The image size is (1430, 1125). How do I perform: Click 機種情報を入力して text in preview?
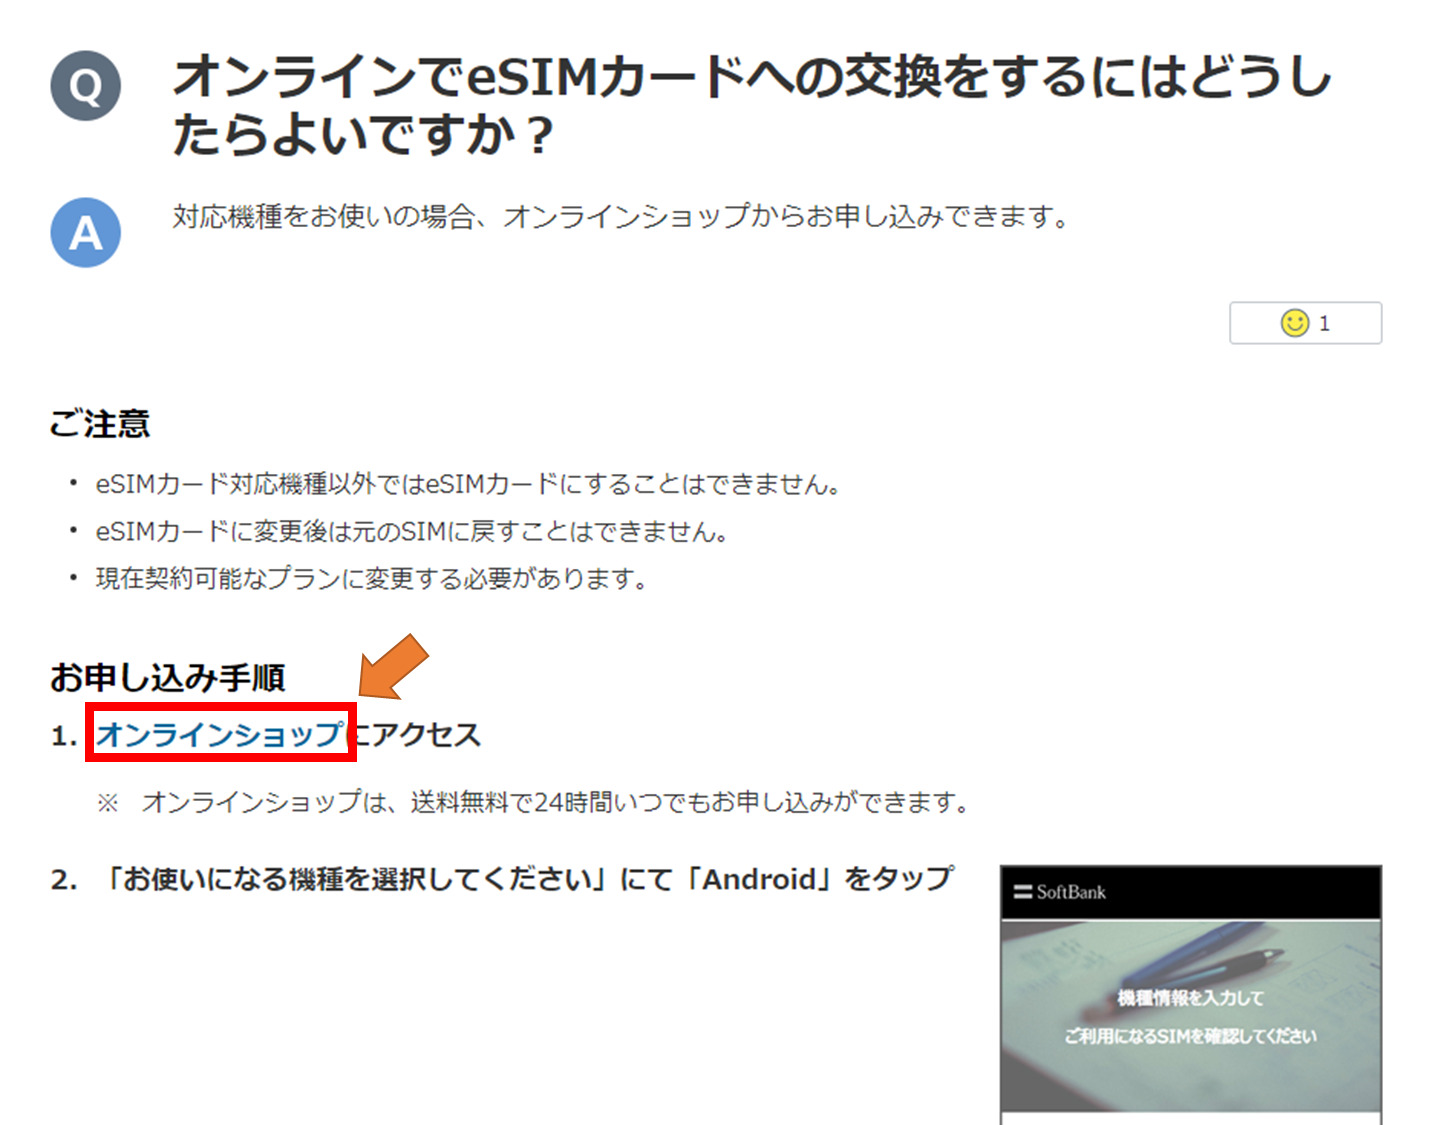(x=1190, y=998)
